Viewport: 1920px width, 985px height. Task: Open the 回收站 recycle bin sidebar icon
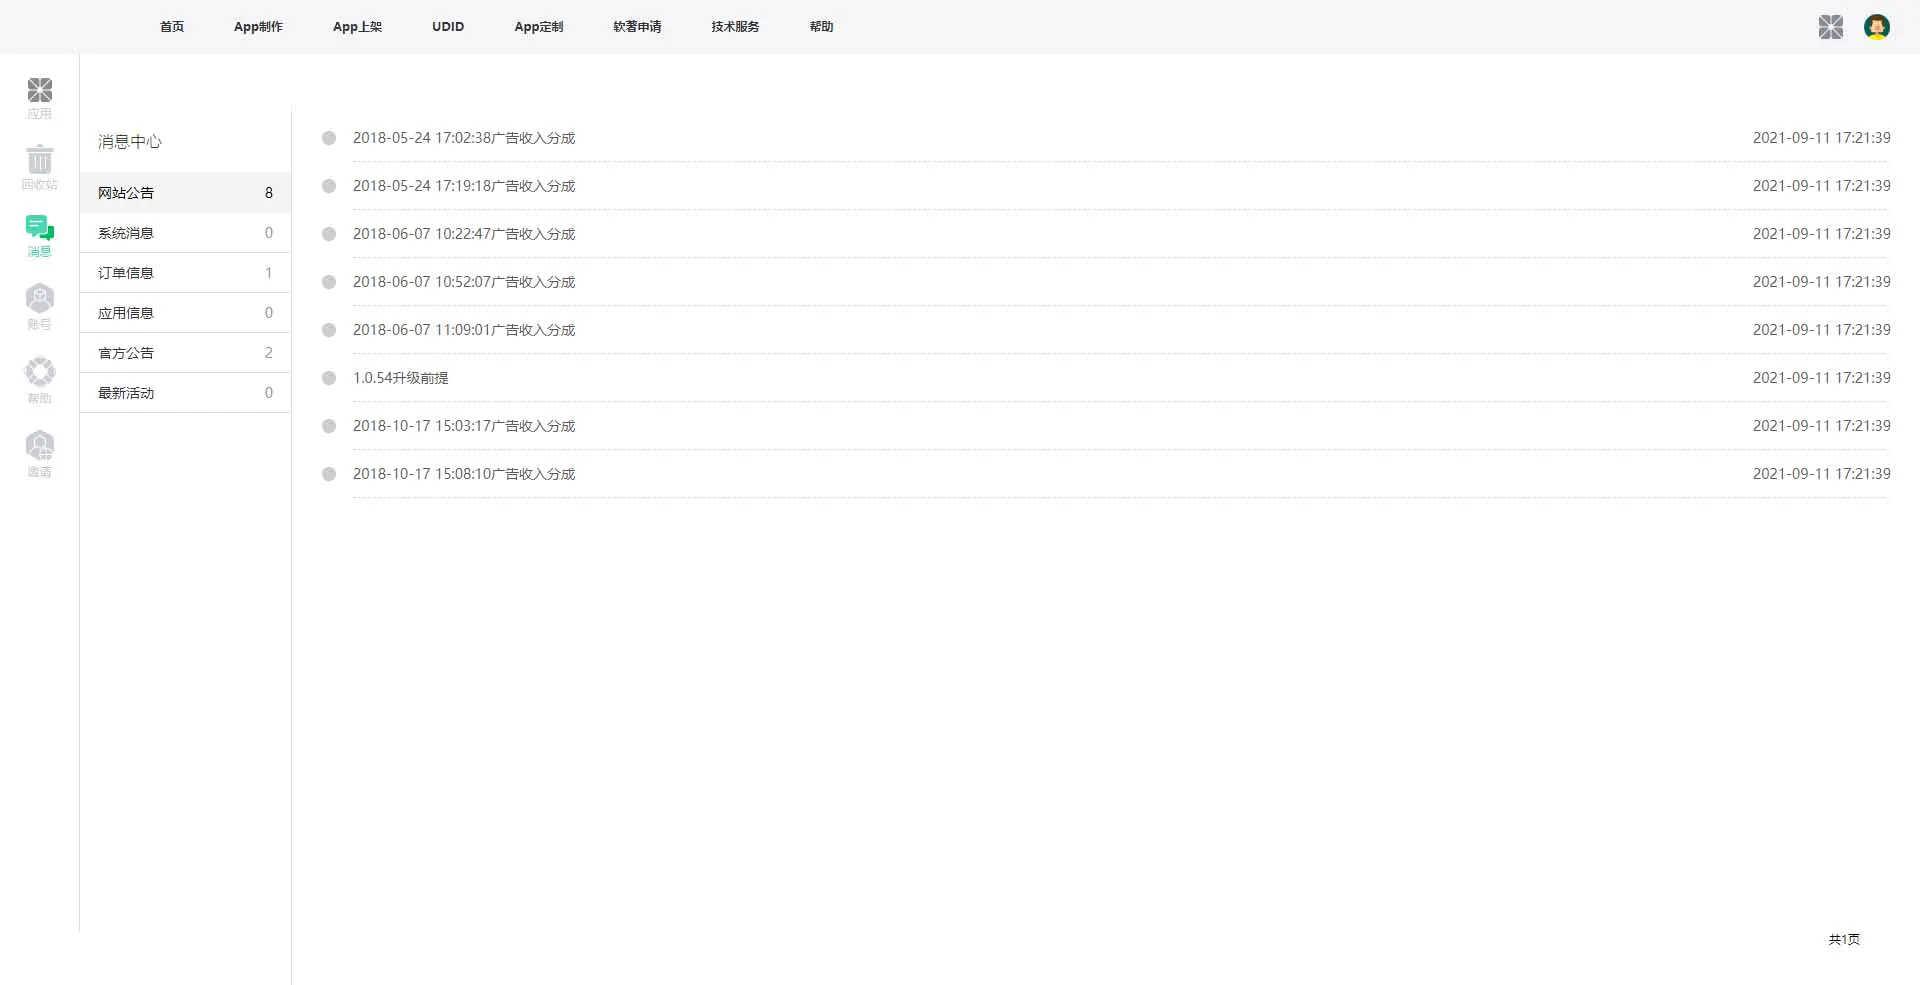coord(39,168)
